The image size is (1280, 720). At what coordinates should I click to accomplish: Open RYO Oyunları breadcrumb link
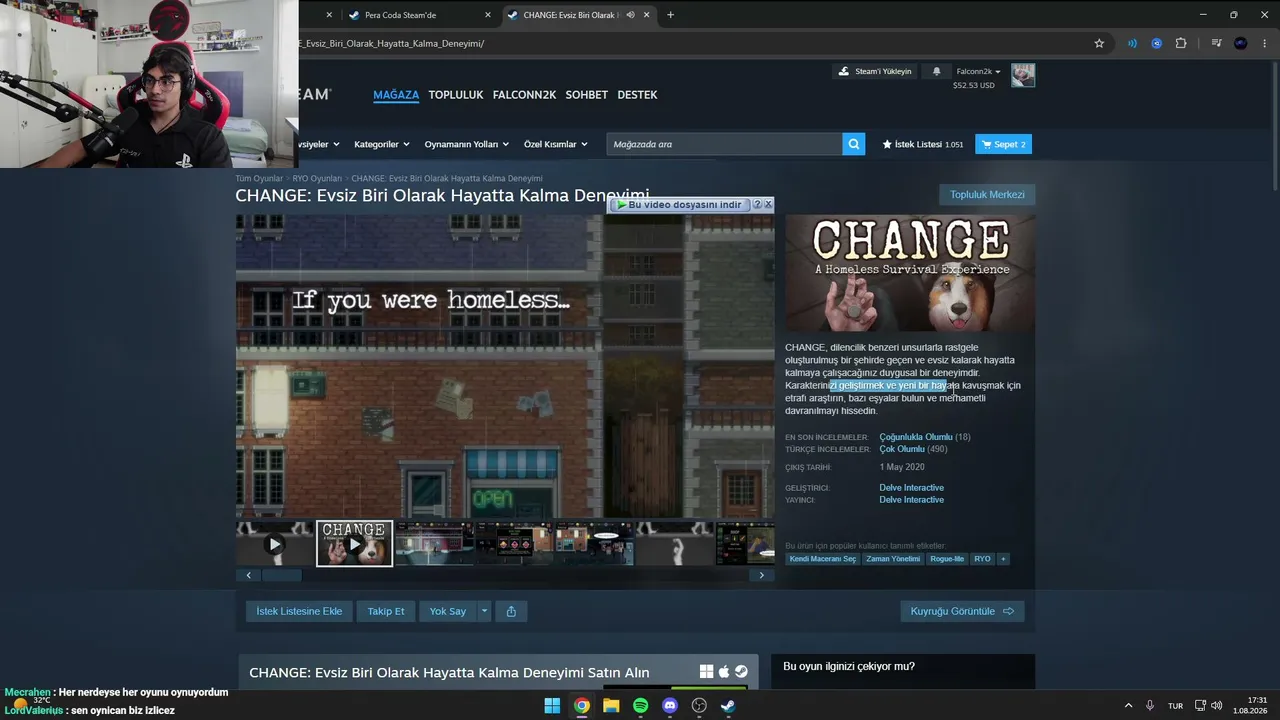pyautogui.click(x=317, y=178)
